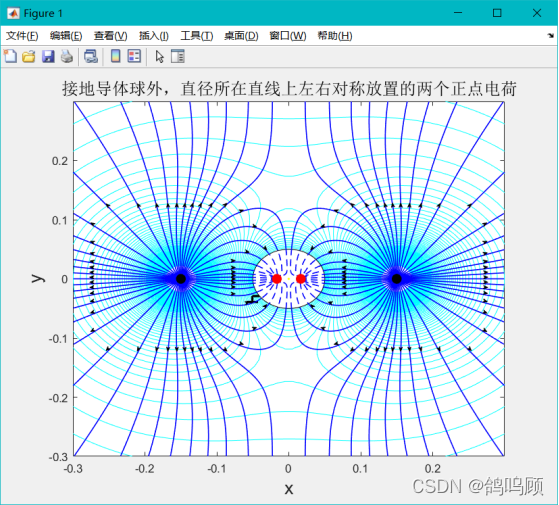Toggle the Edit Plot arrow tool
This screenshot has width=559, height=505.
click(160, 56)
